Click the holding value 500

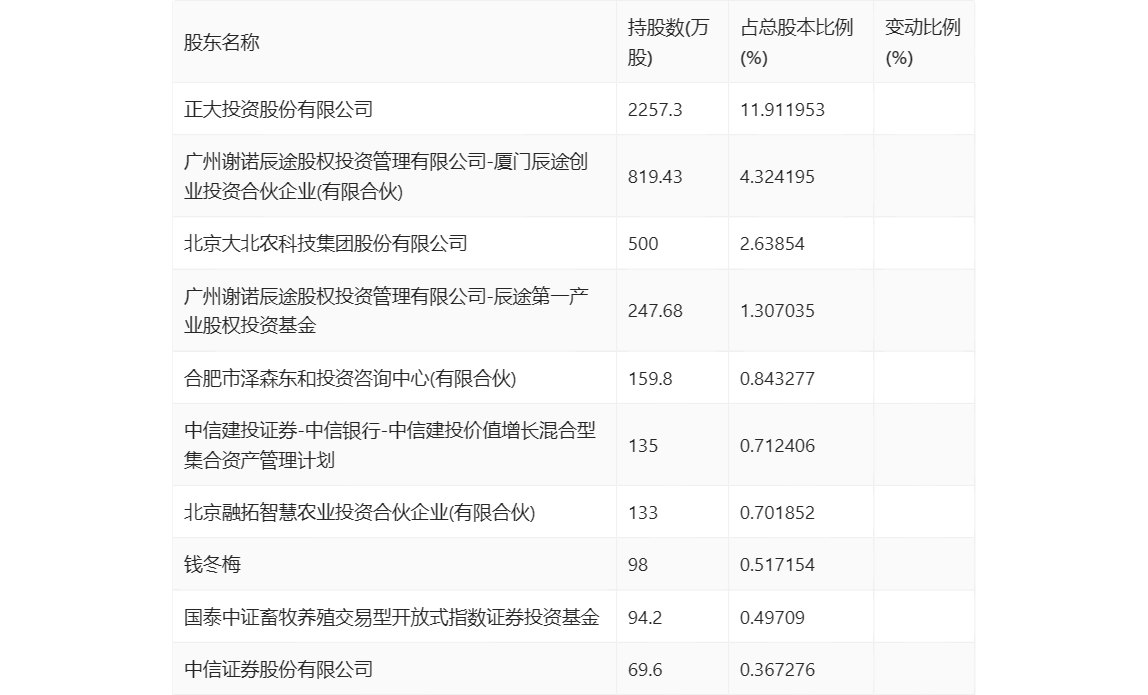point(643,244)
